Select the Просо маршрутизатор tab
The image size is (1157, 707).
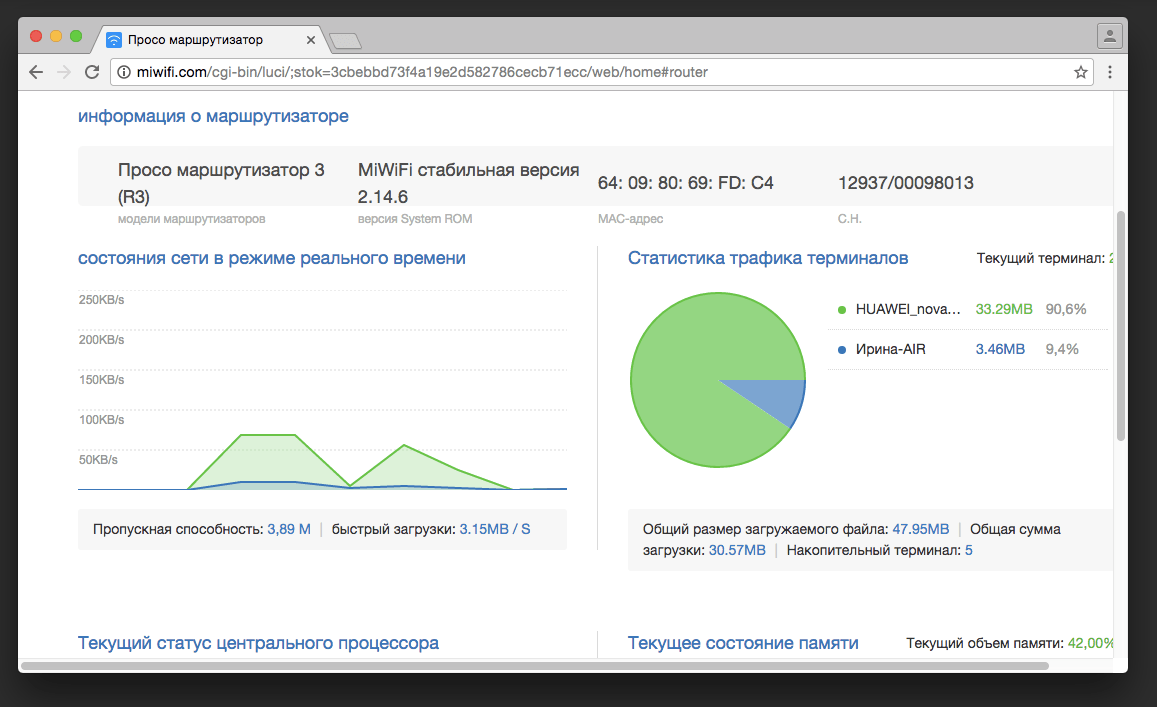coord(200,40)
